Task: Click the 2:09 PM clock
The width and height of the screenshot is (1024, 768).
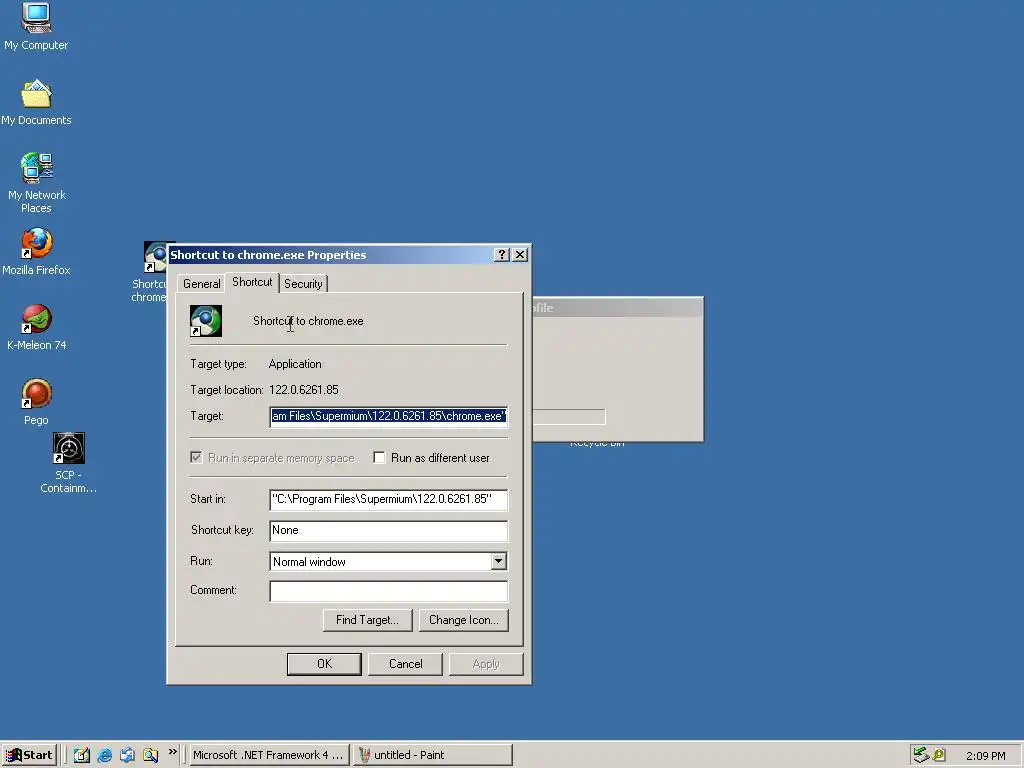Action: [985, 756]
